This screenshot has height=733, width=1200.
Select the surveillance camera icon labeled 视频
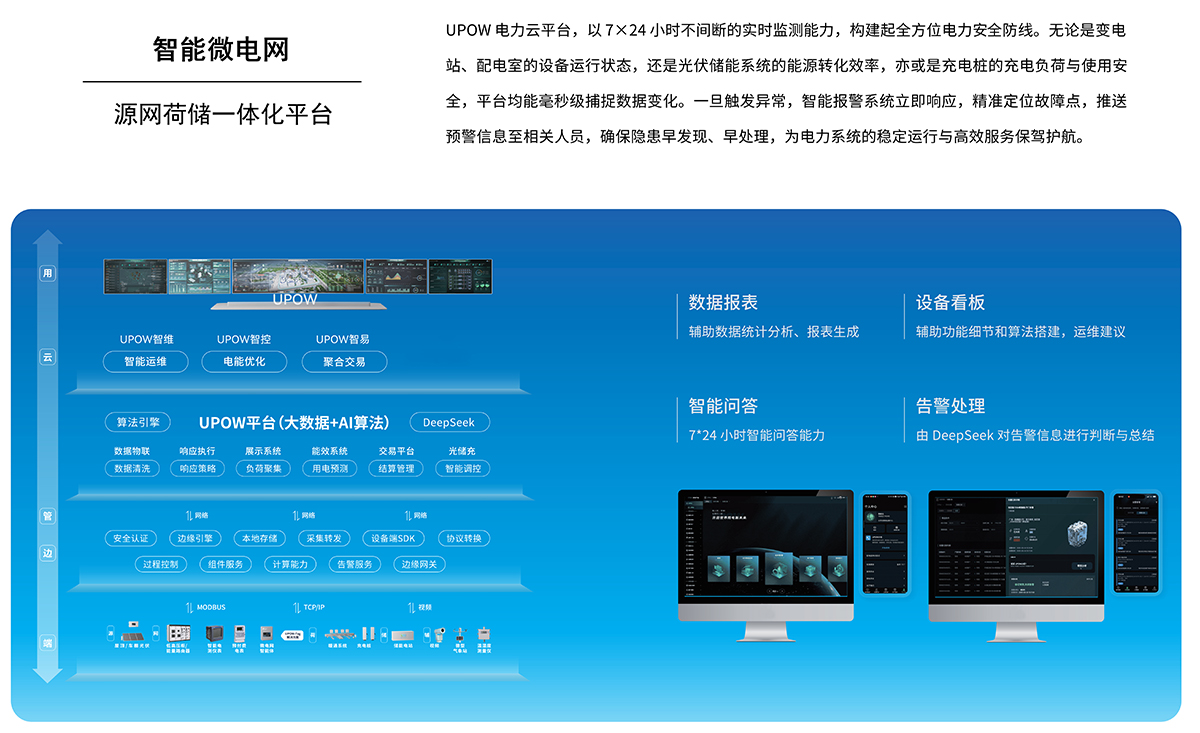(x=439, y=634)
